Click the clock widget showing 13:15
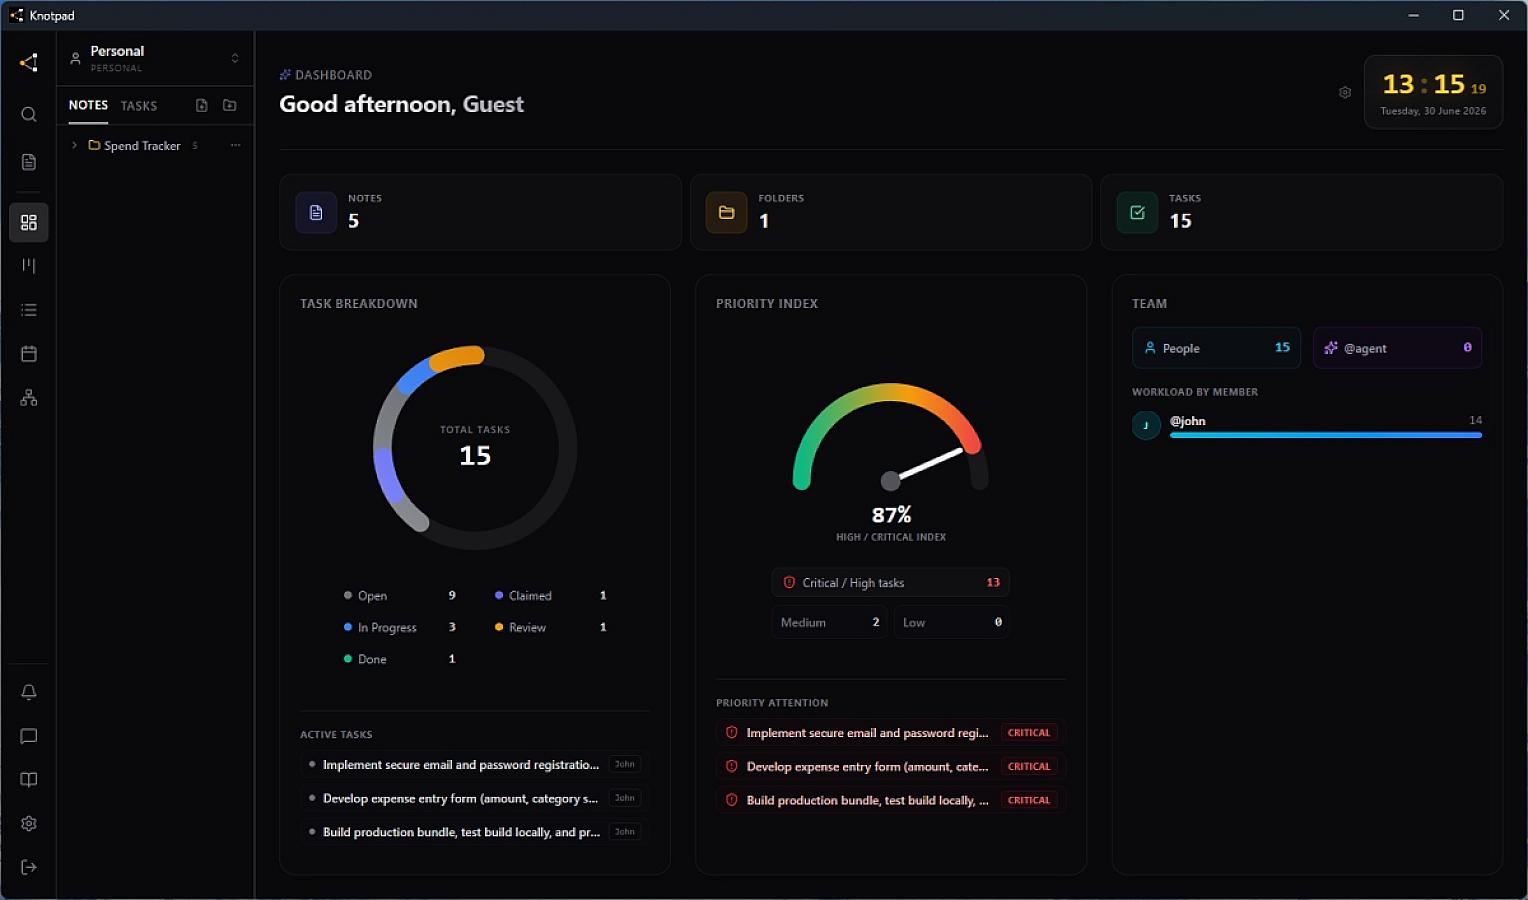1528x900 pixels. tap(1433, 92)
